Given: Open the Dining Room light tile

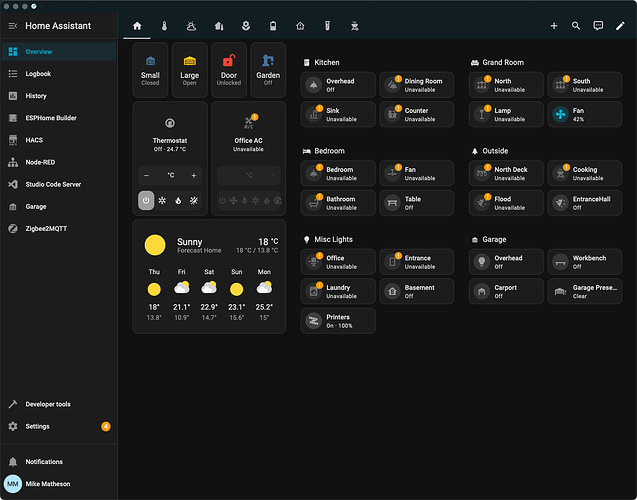Looking at the screenshot, I should [416, 85].
